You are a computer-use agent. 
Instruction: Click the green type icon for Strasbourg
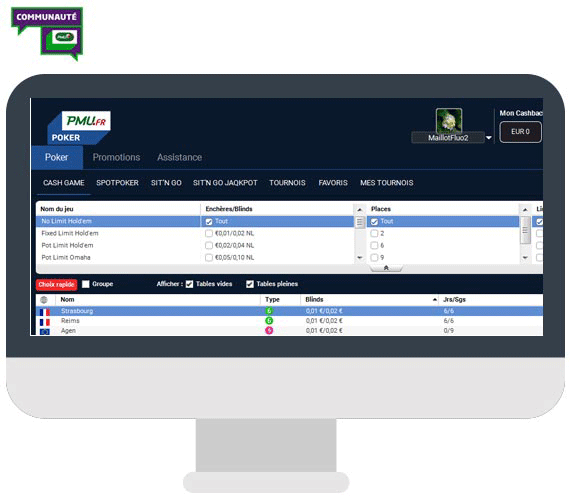pos(269,311)
